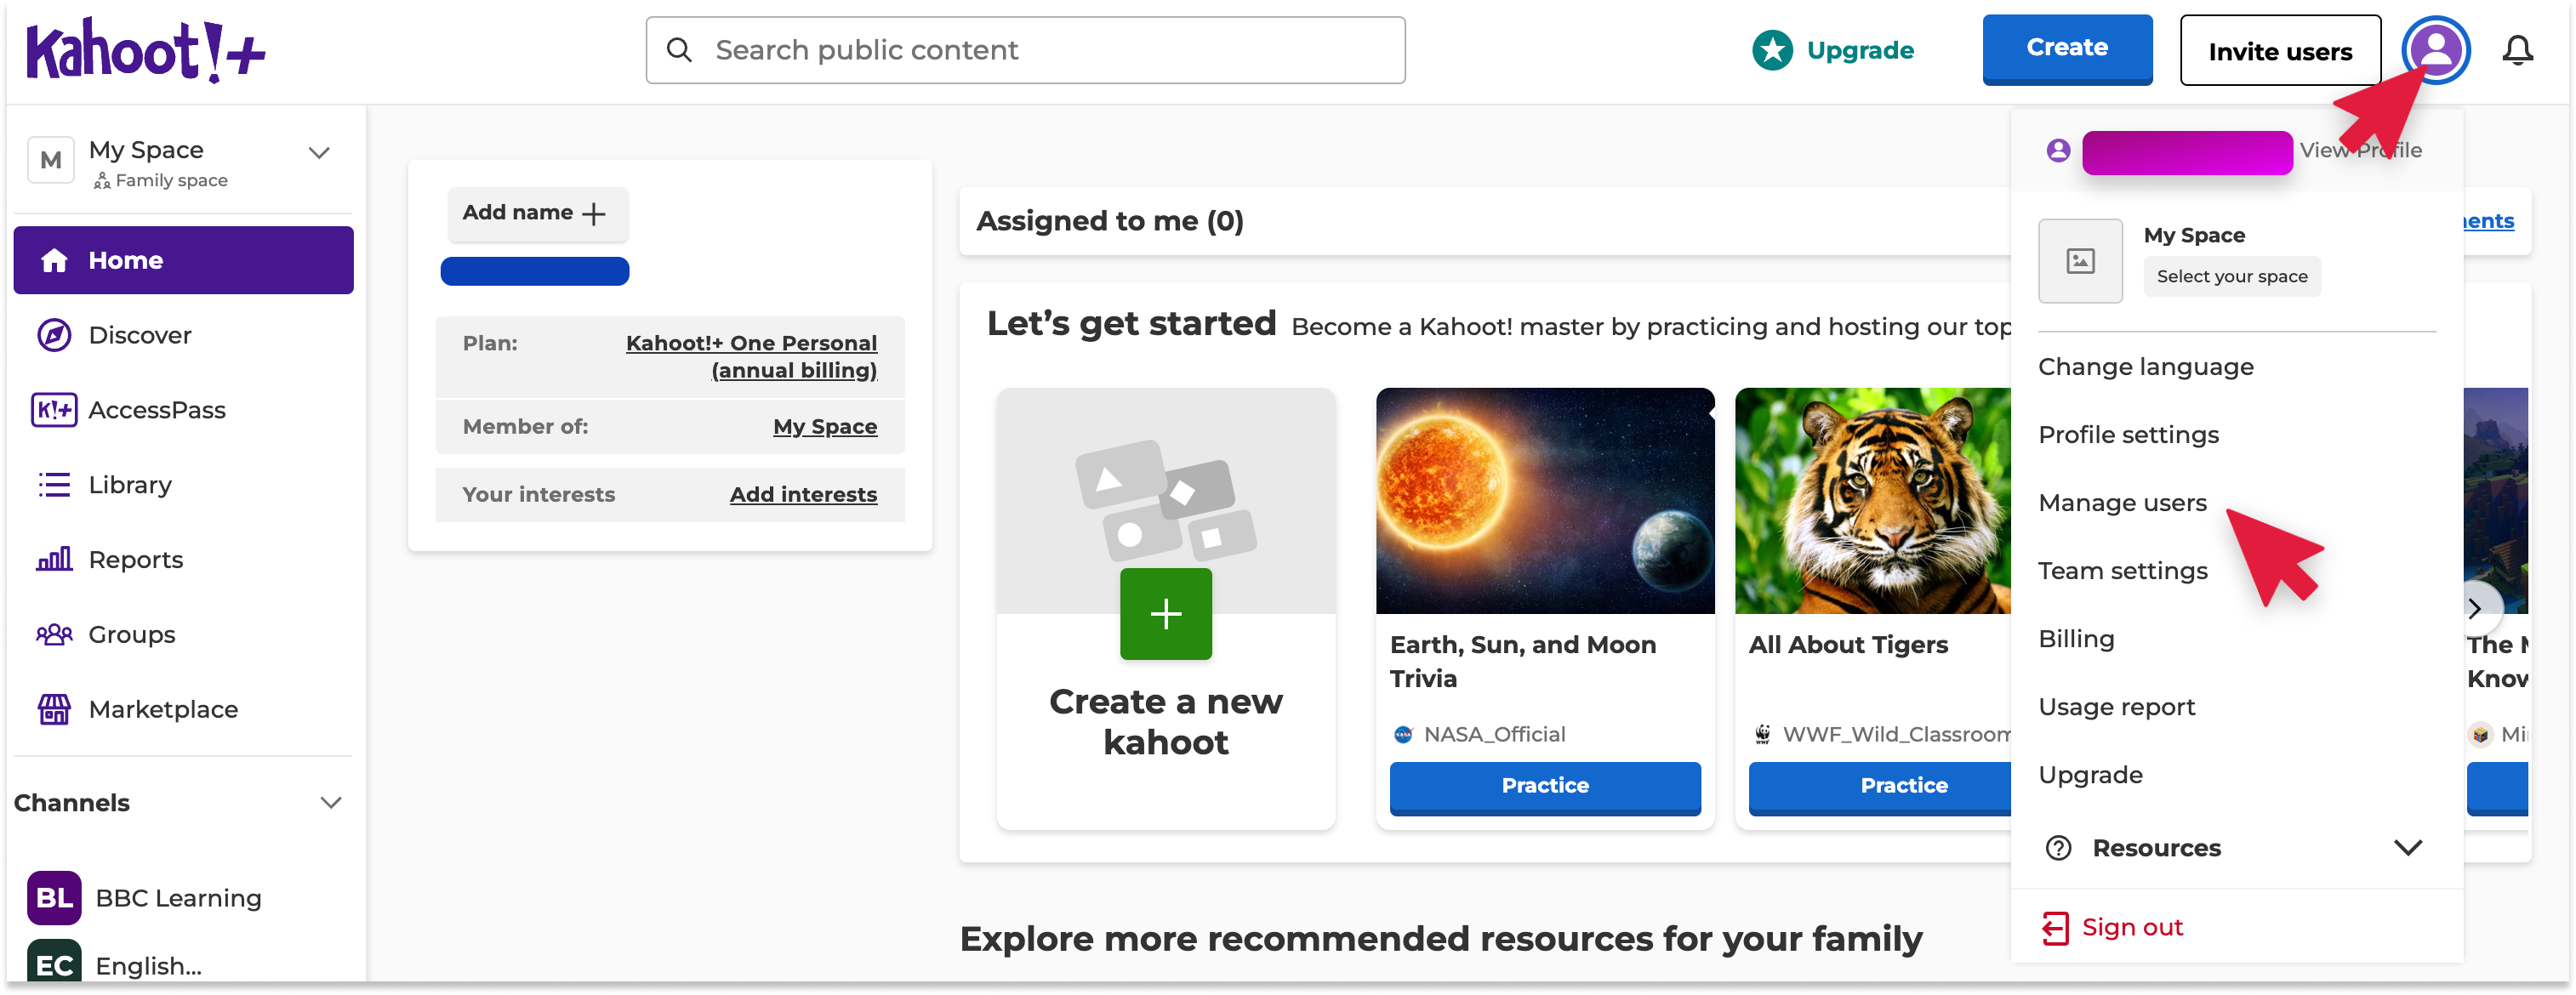Click the Resources question mark icon
The image size is (2576, 995).
click(x=2058, y=848)
